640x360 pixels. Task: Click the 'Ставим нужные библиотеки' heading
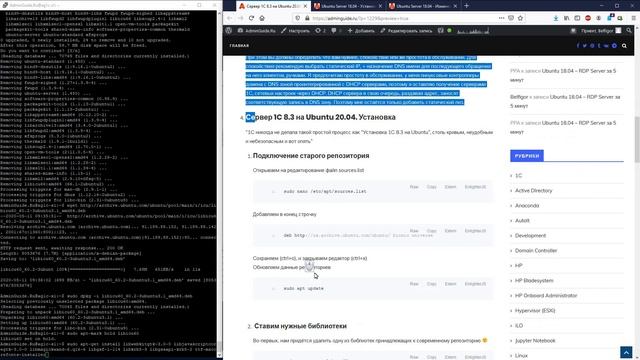point(300,326)
